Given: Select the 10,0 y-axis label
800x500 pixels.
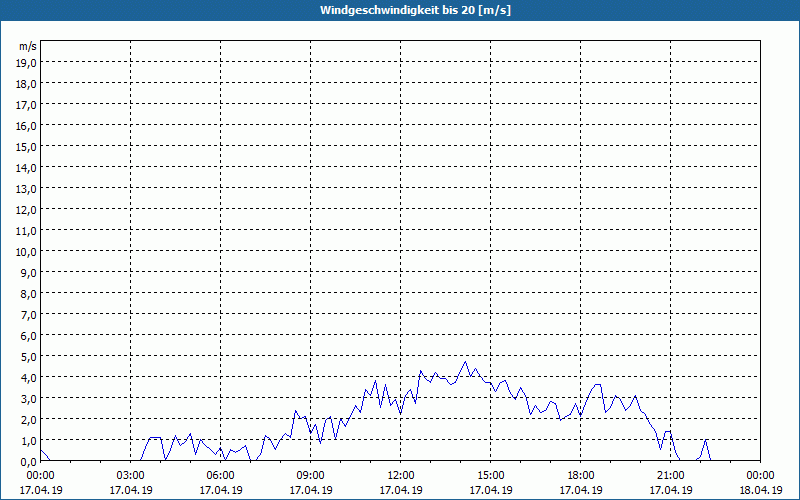Looking at the screenshot, I should coord(27,252).
